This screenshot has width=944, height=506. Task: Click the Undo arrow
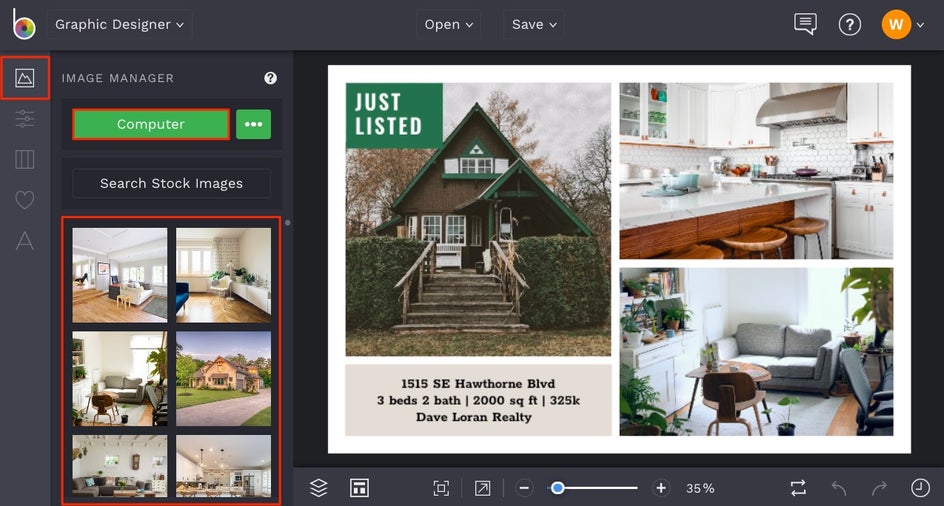point(839,488)
